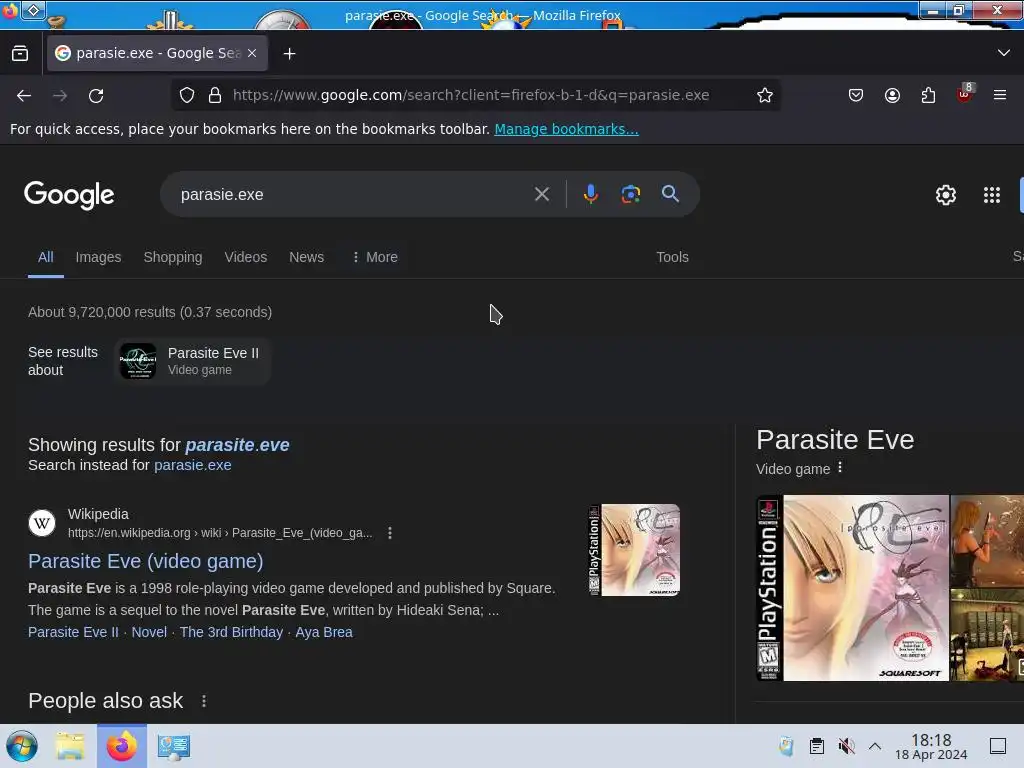Open the large Parasite Eve cover image
Screen dimensions: 1024x768
(852, 588)
